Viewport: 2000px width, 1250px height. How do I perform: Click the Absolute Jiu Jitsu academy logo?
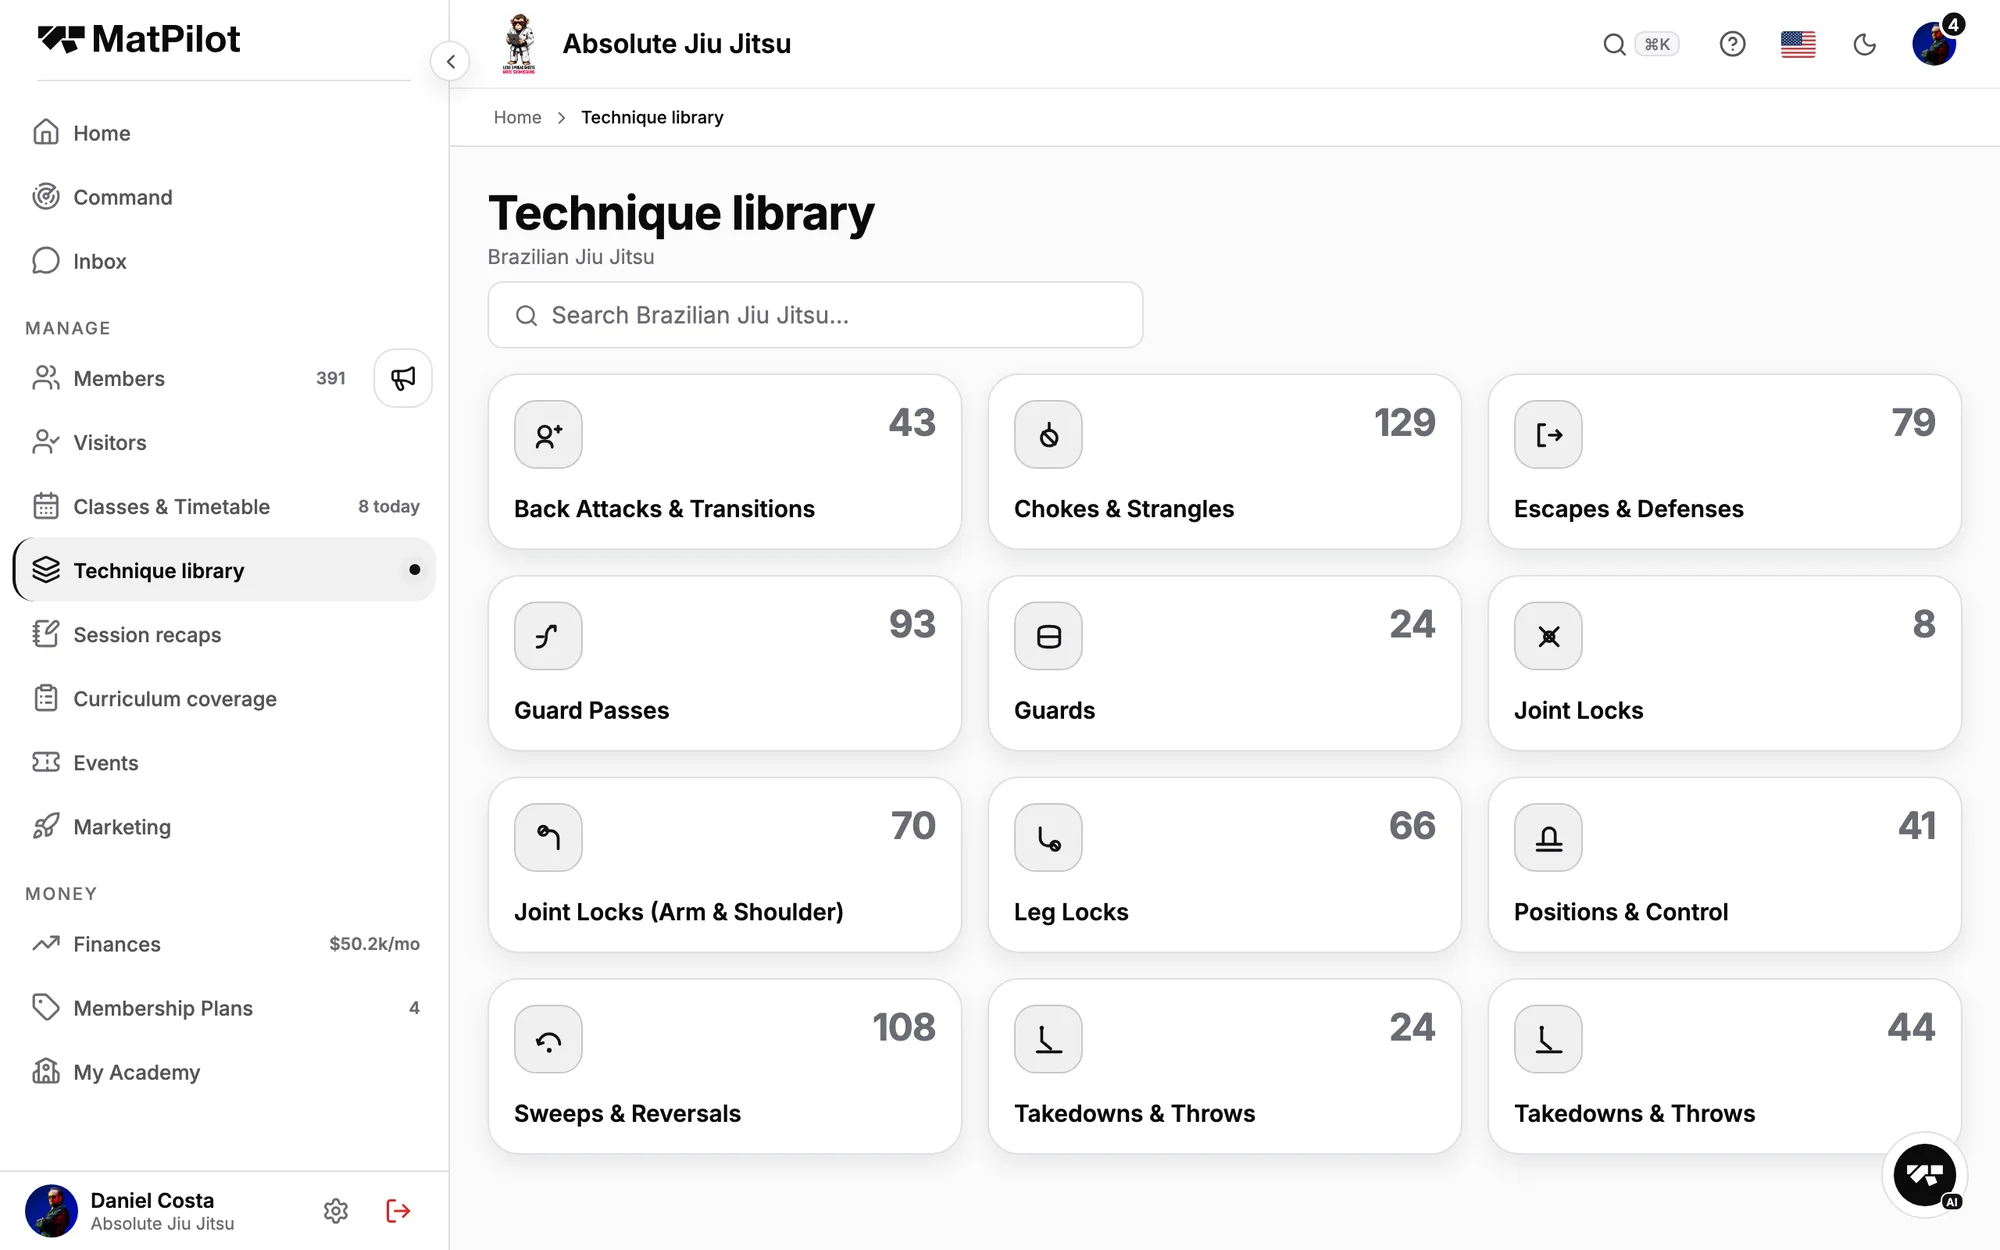[519, 44]
